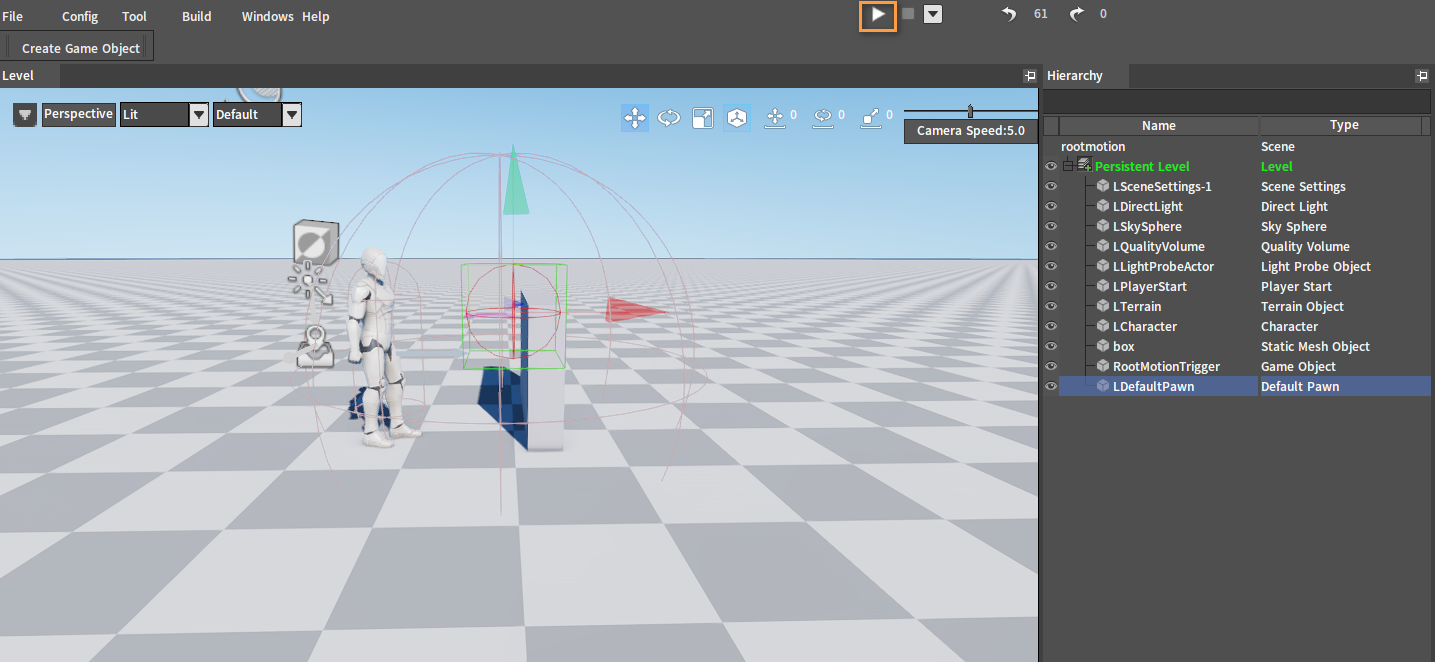The width and height of the screenshot is (1435, 662).
Task: Hide RootMotionTrigger via eye icon
Action: point(1051,366)
